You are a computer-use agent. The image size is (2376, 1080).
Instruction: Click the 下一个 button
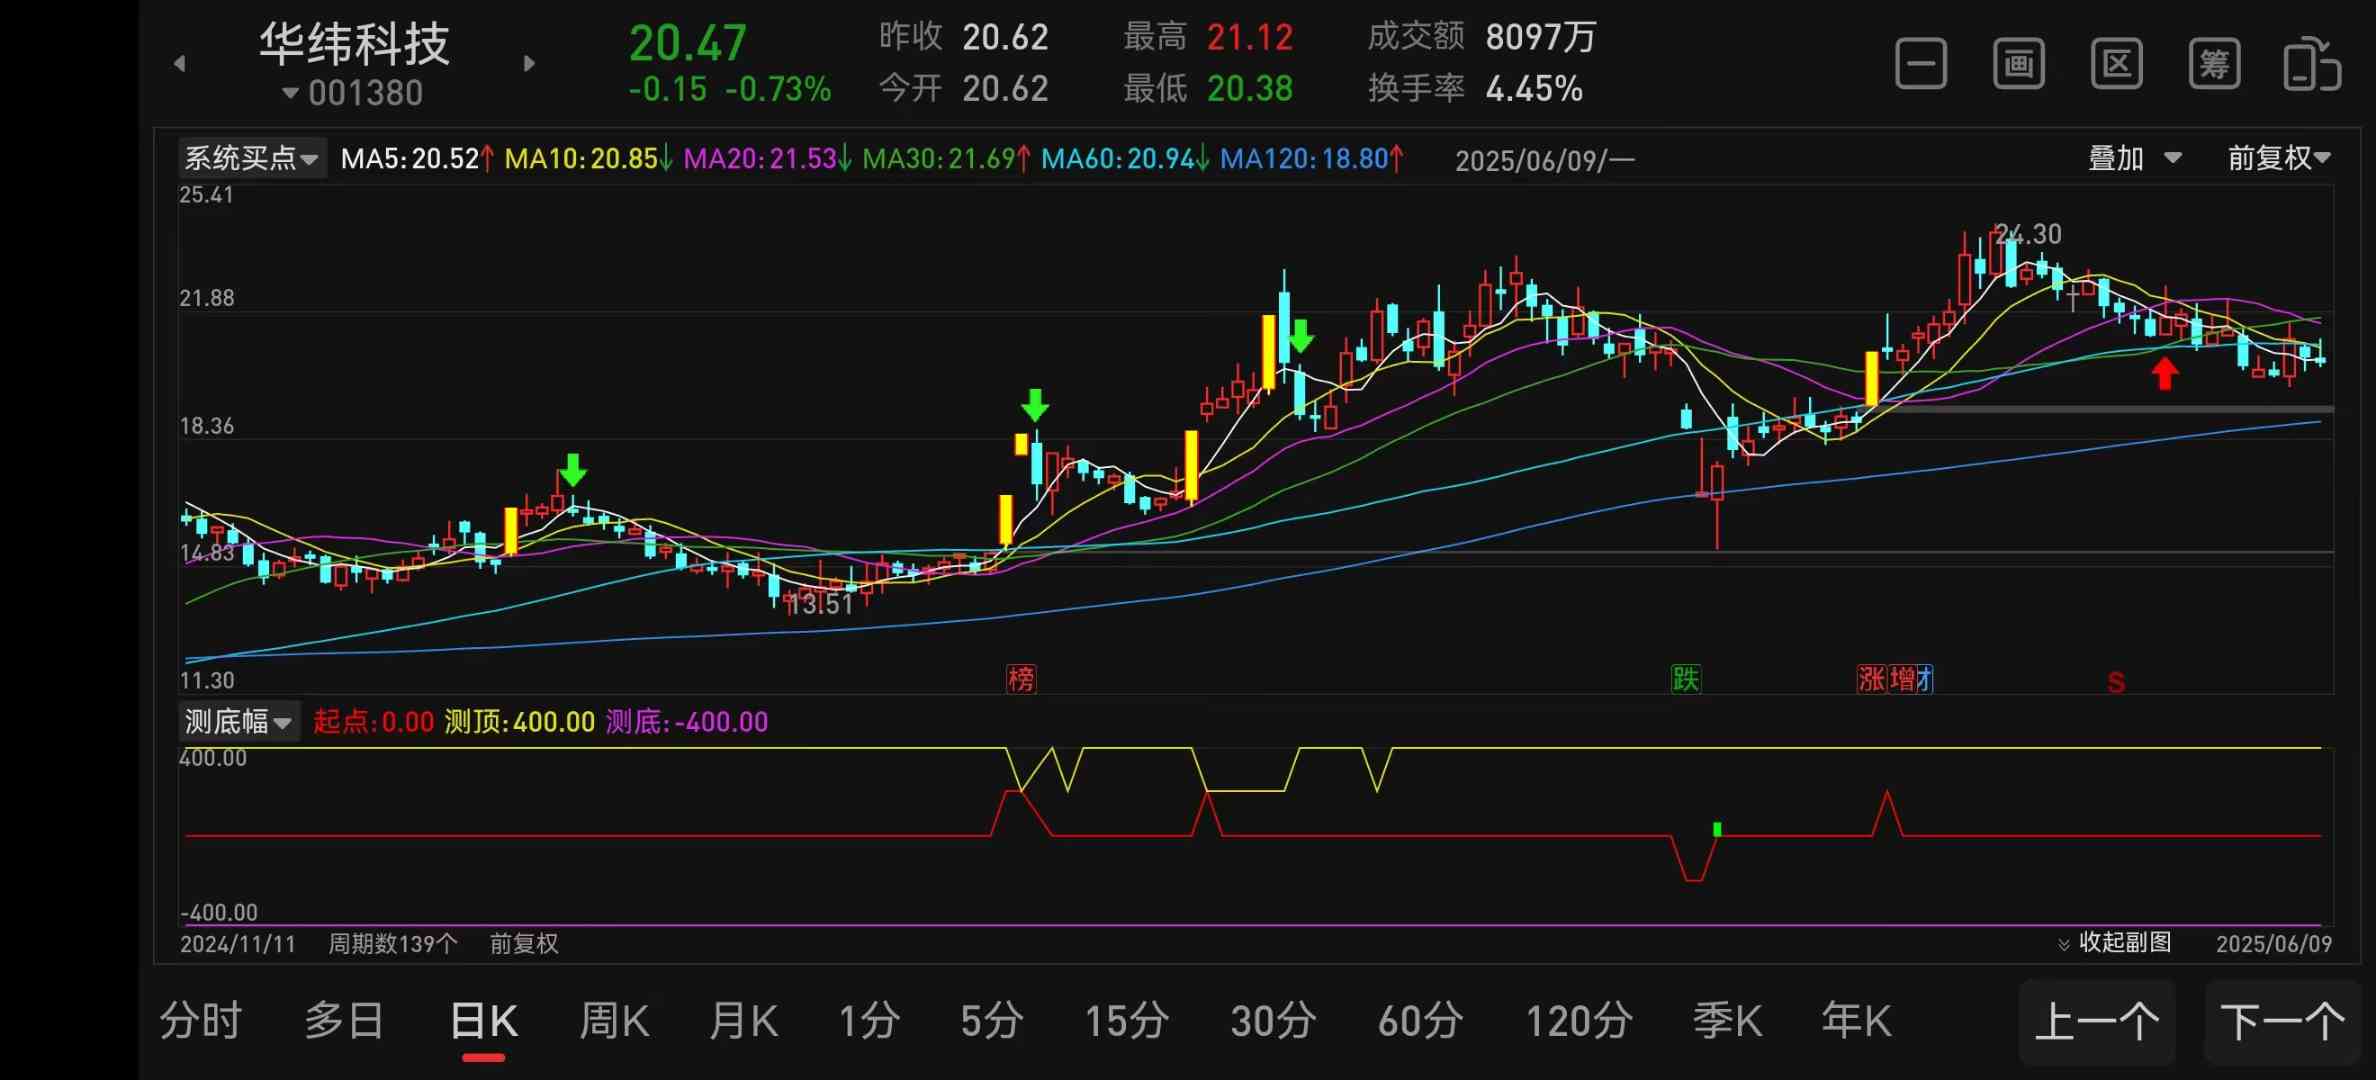coord(2282,1022)
